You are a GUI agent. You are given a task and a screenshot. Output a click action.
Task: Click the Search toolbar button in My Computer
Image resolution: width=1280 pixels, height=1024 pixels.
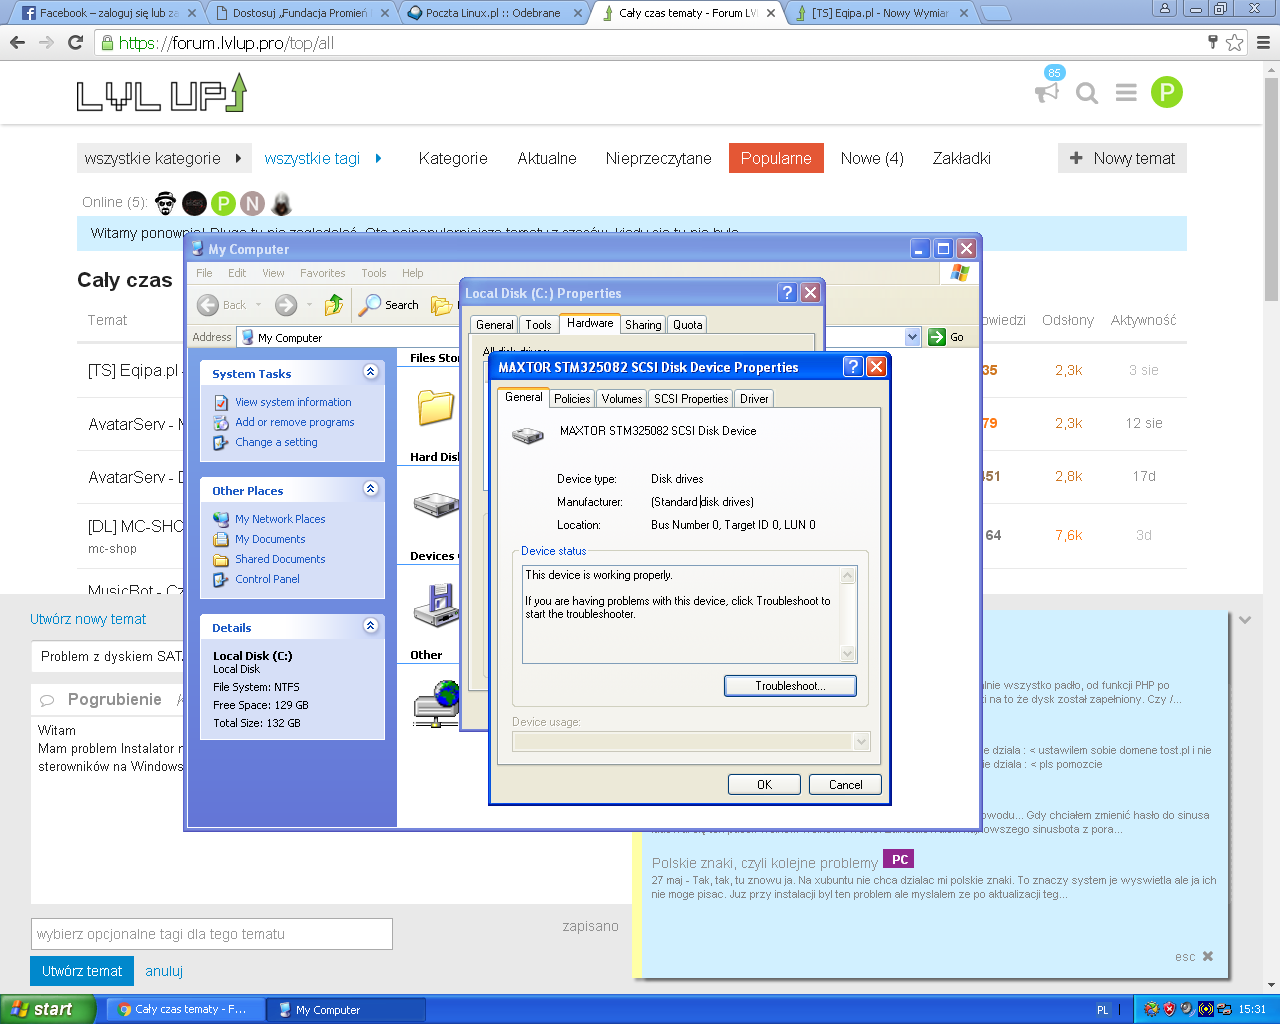(x=390, y=305)
